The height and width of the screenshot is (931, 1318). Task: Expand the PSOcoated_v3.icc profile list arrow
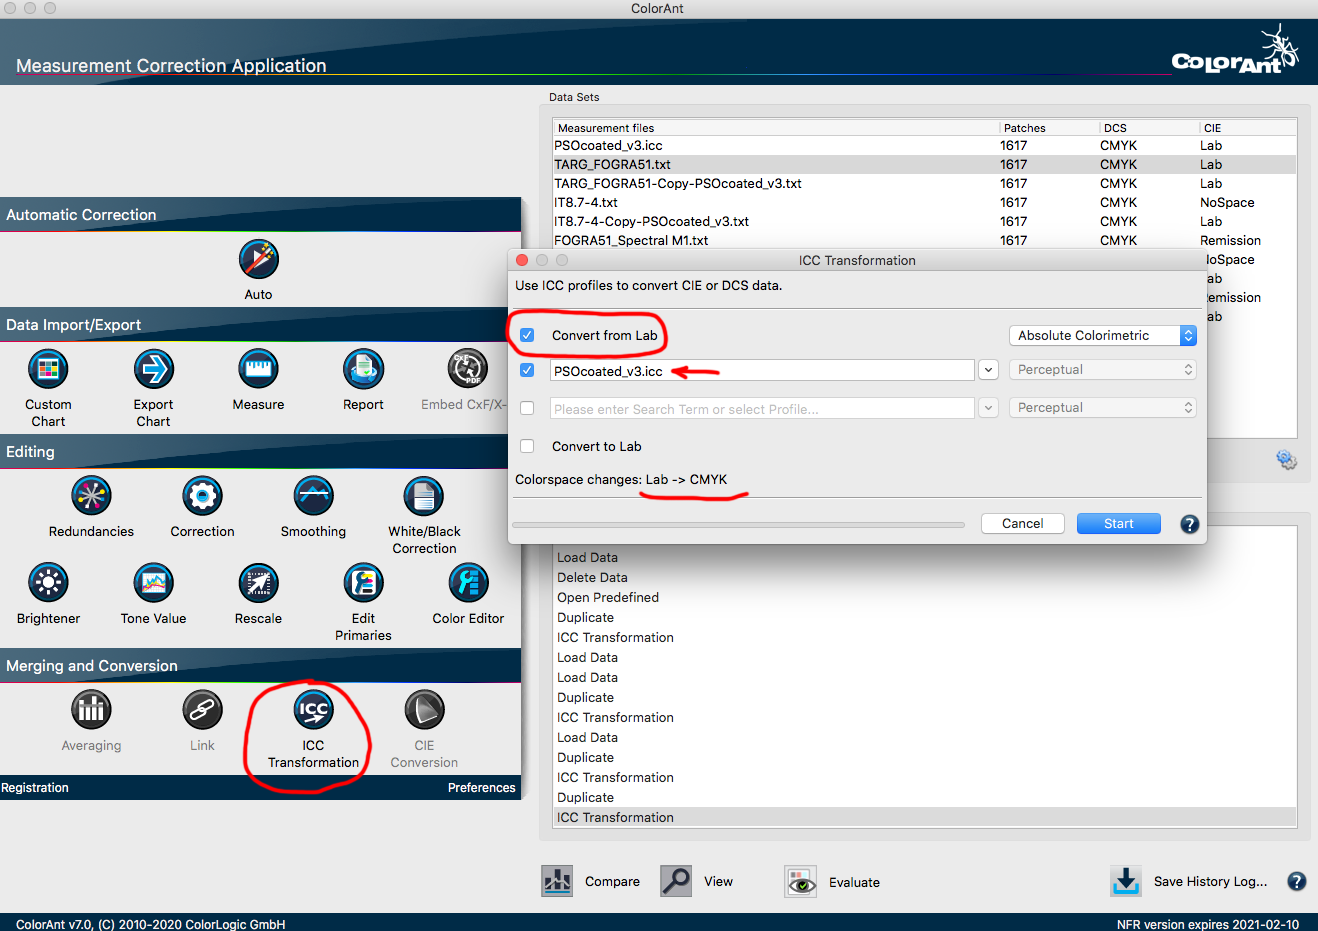coord(988,370)
